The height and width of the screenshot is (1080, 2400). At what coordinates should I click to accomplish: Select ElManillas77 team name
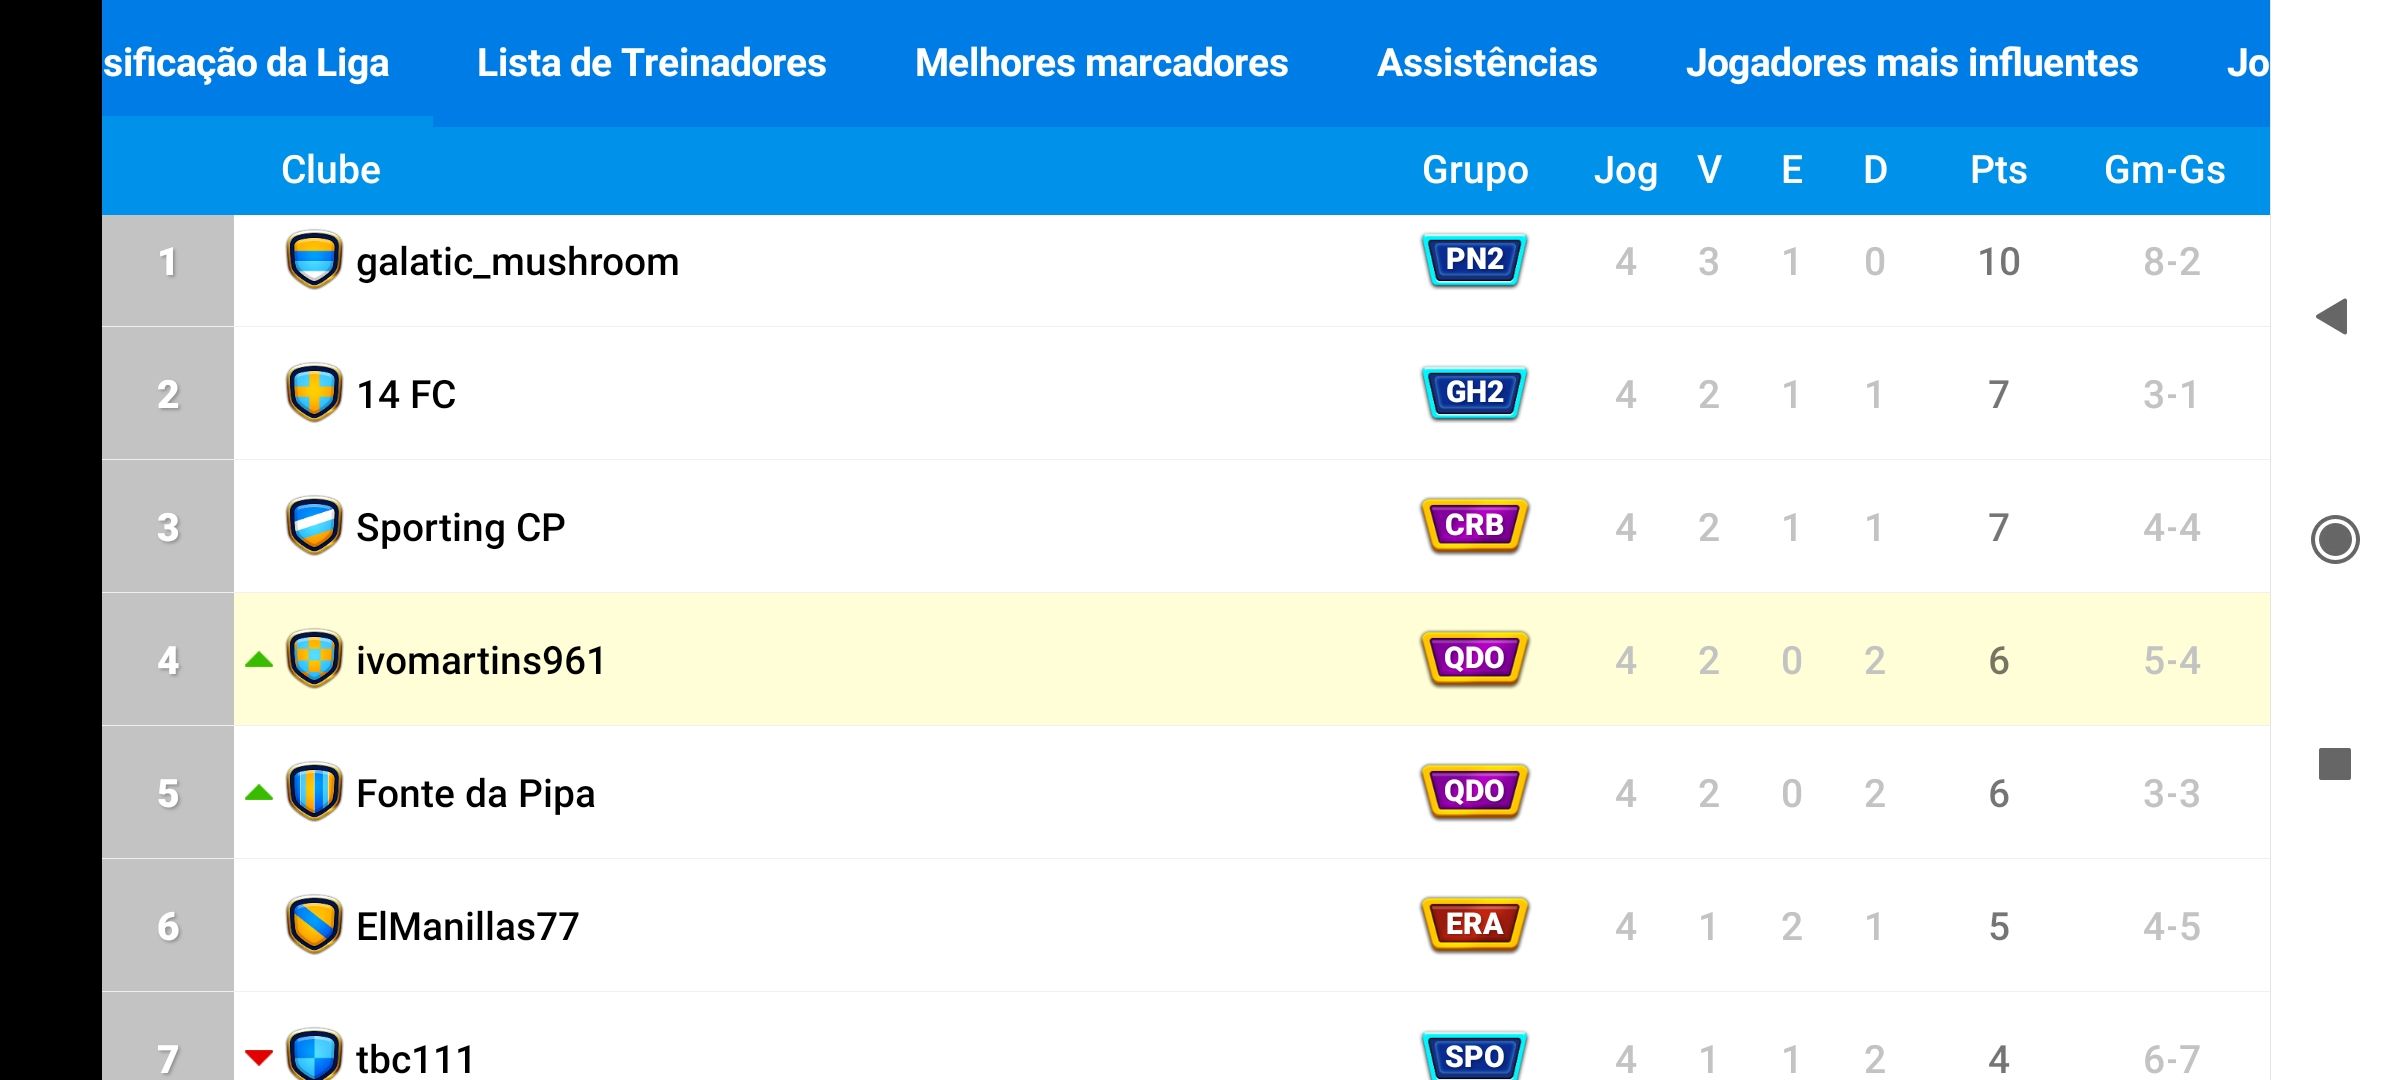(468, 927)
